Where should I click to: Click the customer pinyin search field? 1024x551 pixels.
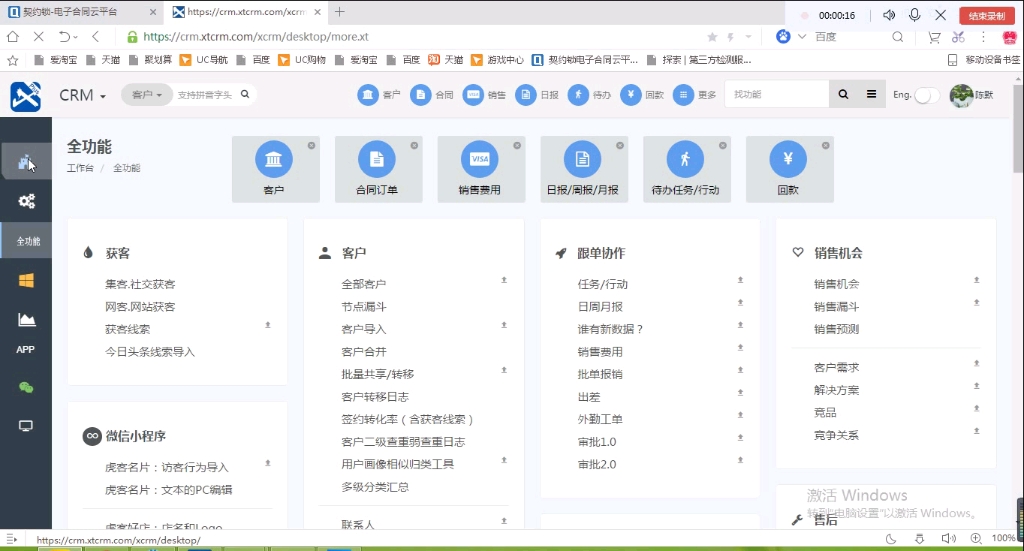click(205, 95)
